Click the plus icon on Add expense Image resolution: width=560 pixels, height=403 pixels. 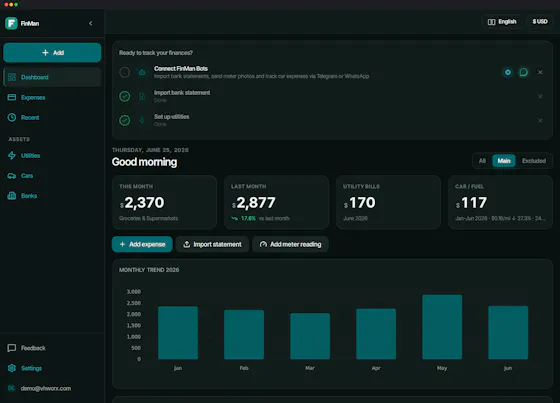122,244
